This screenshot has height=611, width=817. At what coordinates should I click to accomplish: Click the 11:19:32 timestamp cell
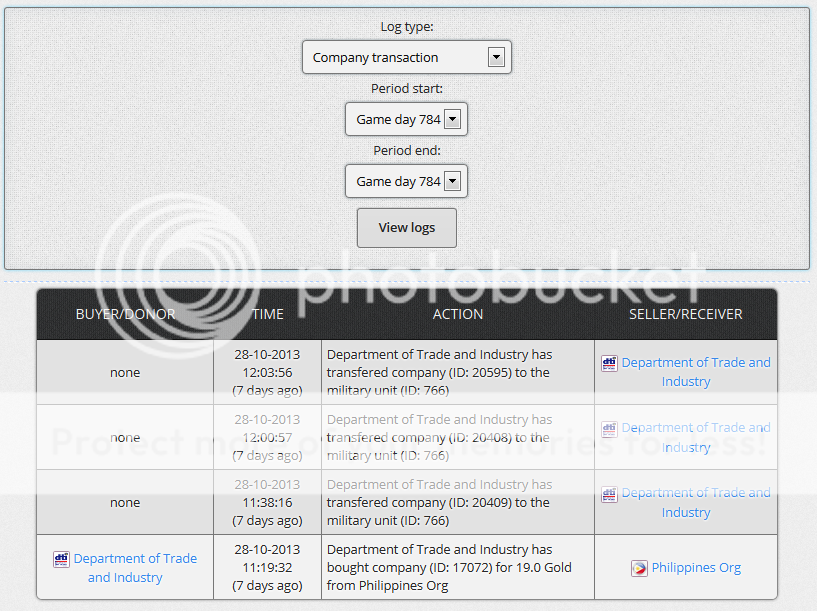267,567
